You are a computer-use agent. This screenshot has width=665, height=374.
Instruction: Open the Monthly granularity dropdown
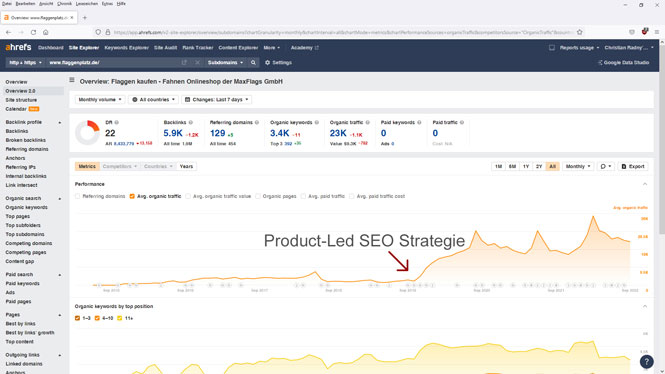click(x=578, y=166)
